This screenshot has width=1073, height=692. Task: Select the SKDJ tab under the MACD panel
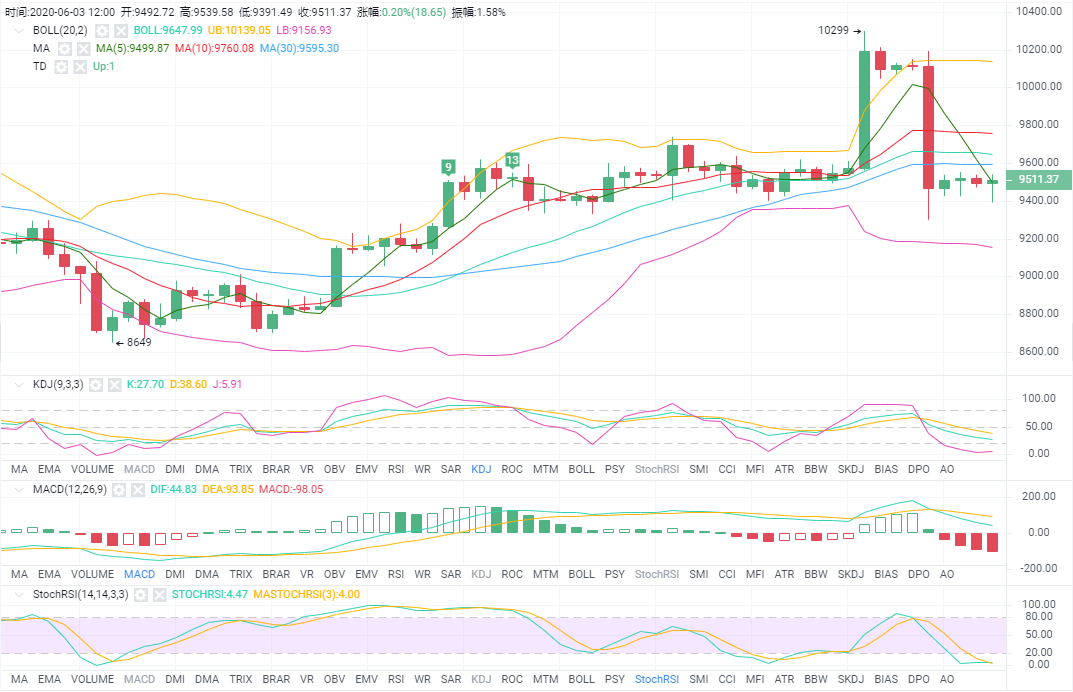point(851,574)
